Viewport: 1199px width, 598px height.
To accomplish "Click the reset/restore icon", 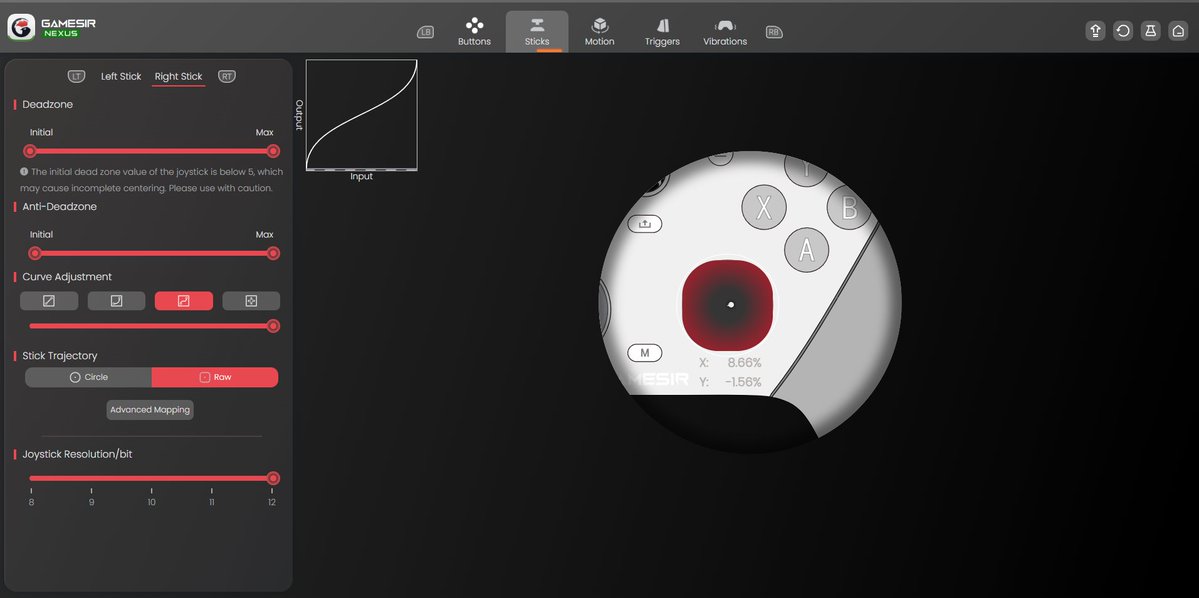I will 1123,31.
